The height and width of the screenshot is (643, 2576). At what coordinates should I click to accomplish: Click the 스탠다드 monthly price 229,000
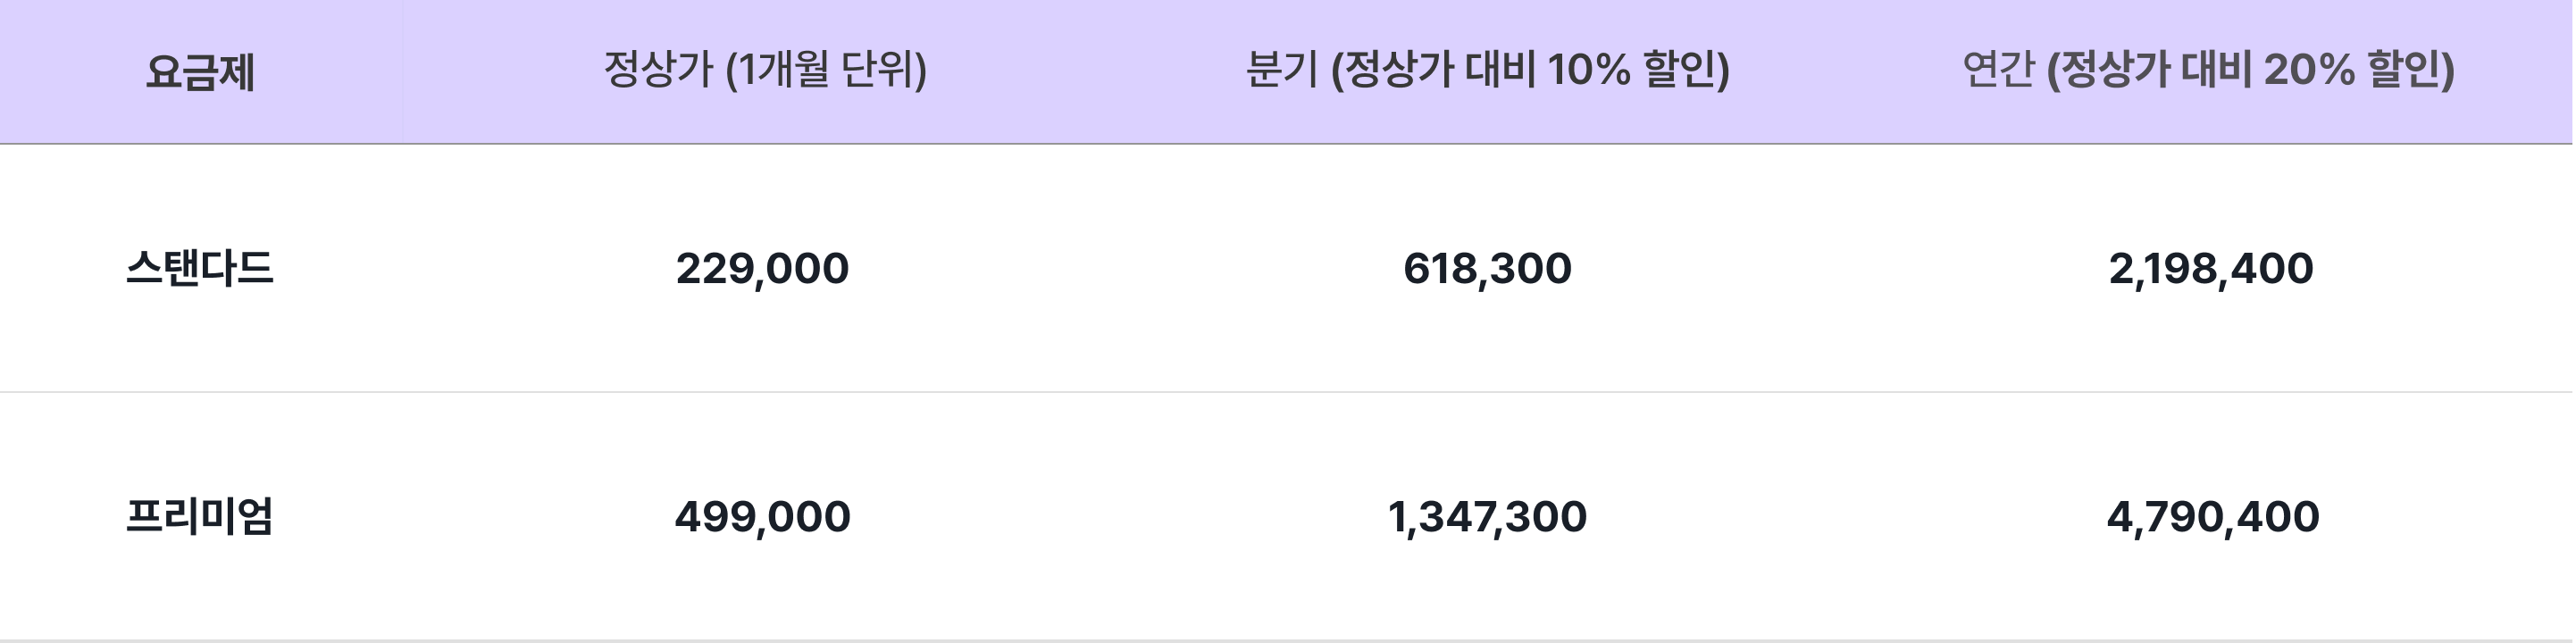(x=762, y=268)
